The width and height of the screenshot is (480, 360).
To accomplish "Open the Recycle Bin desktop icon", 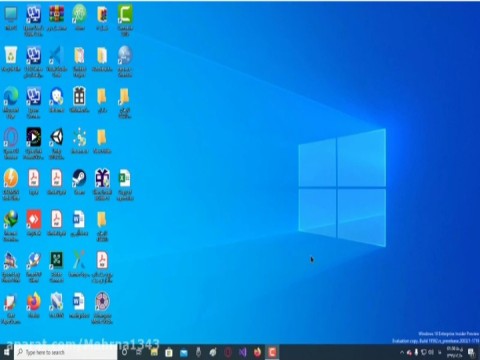I will click(x=11, y=59).
